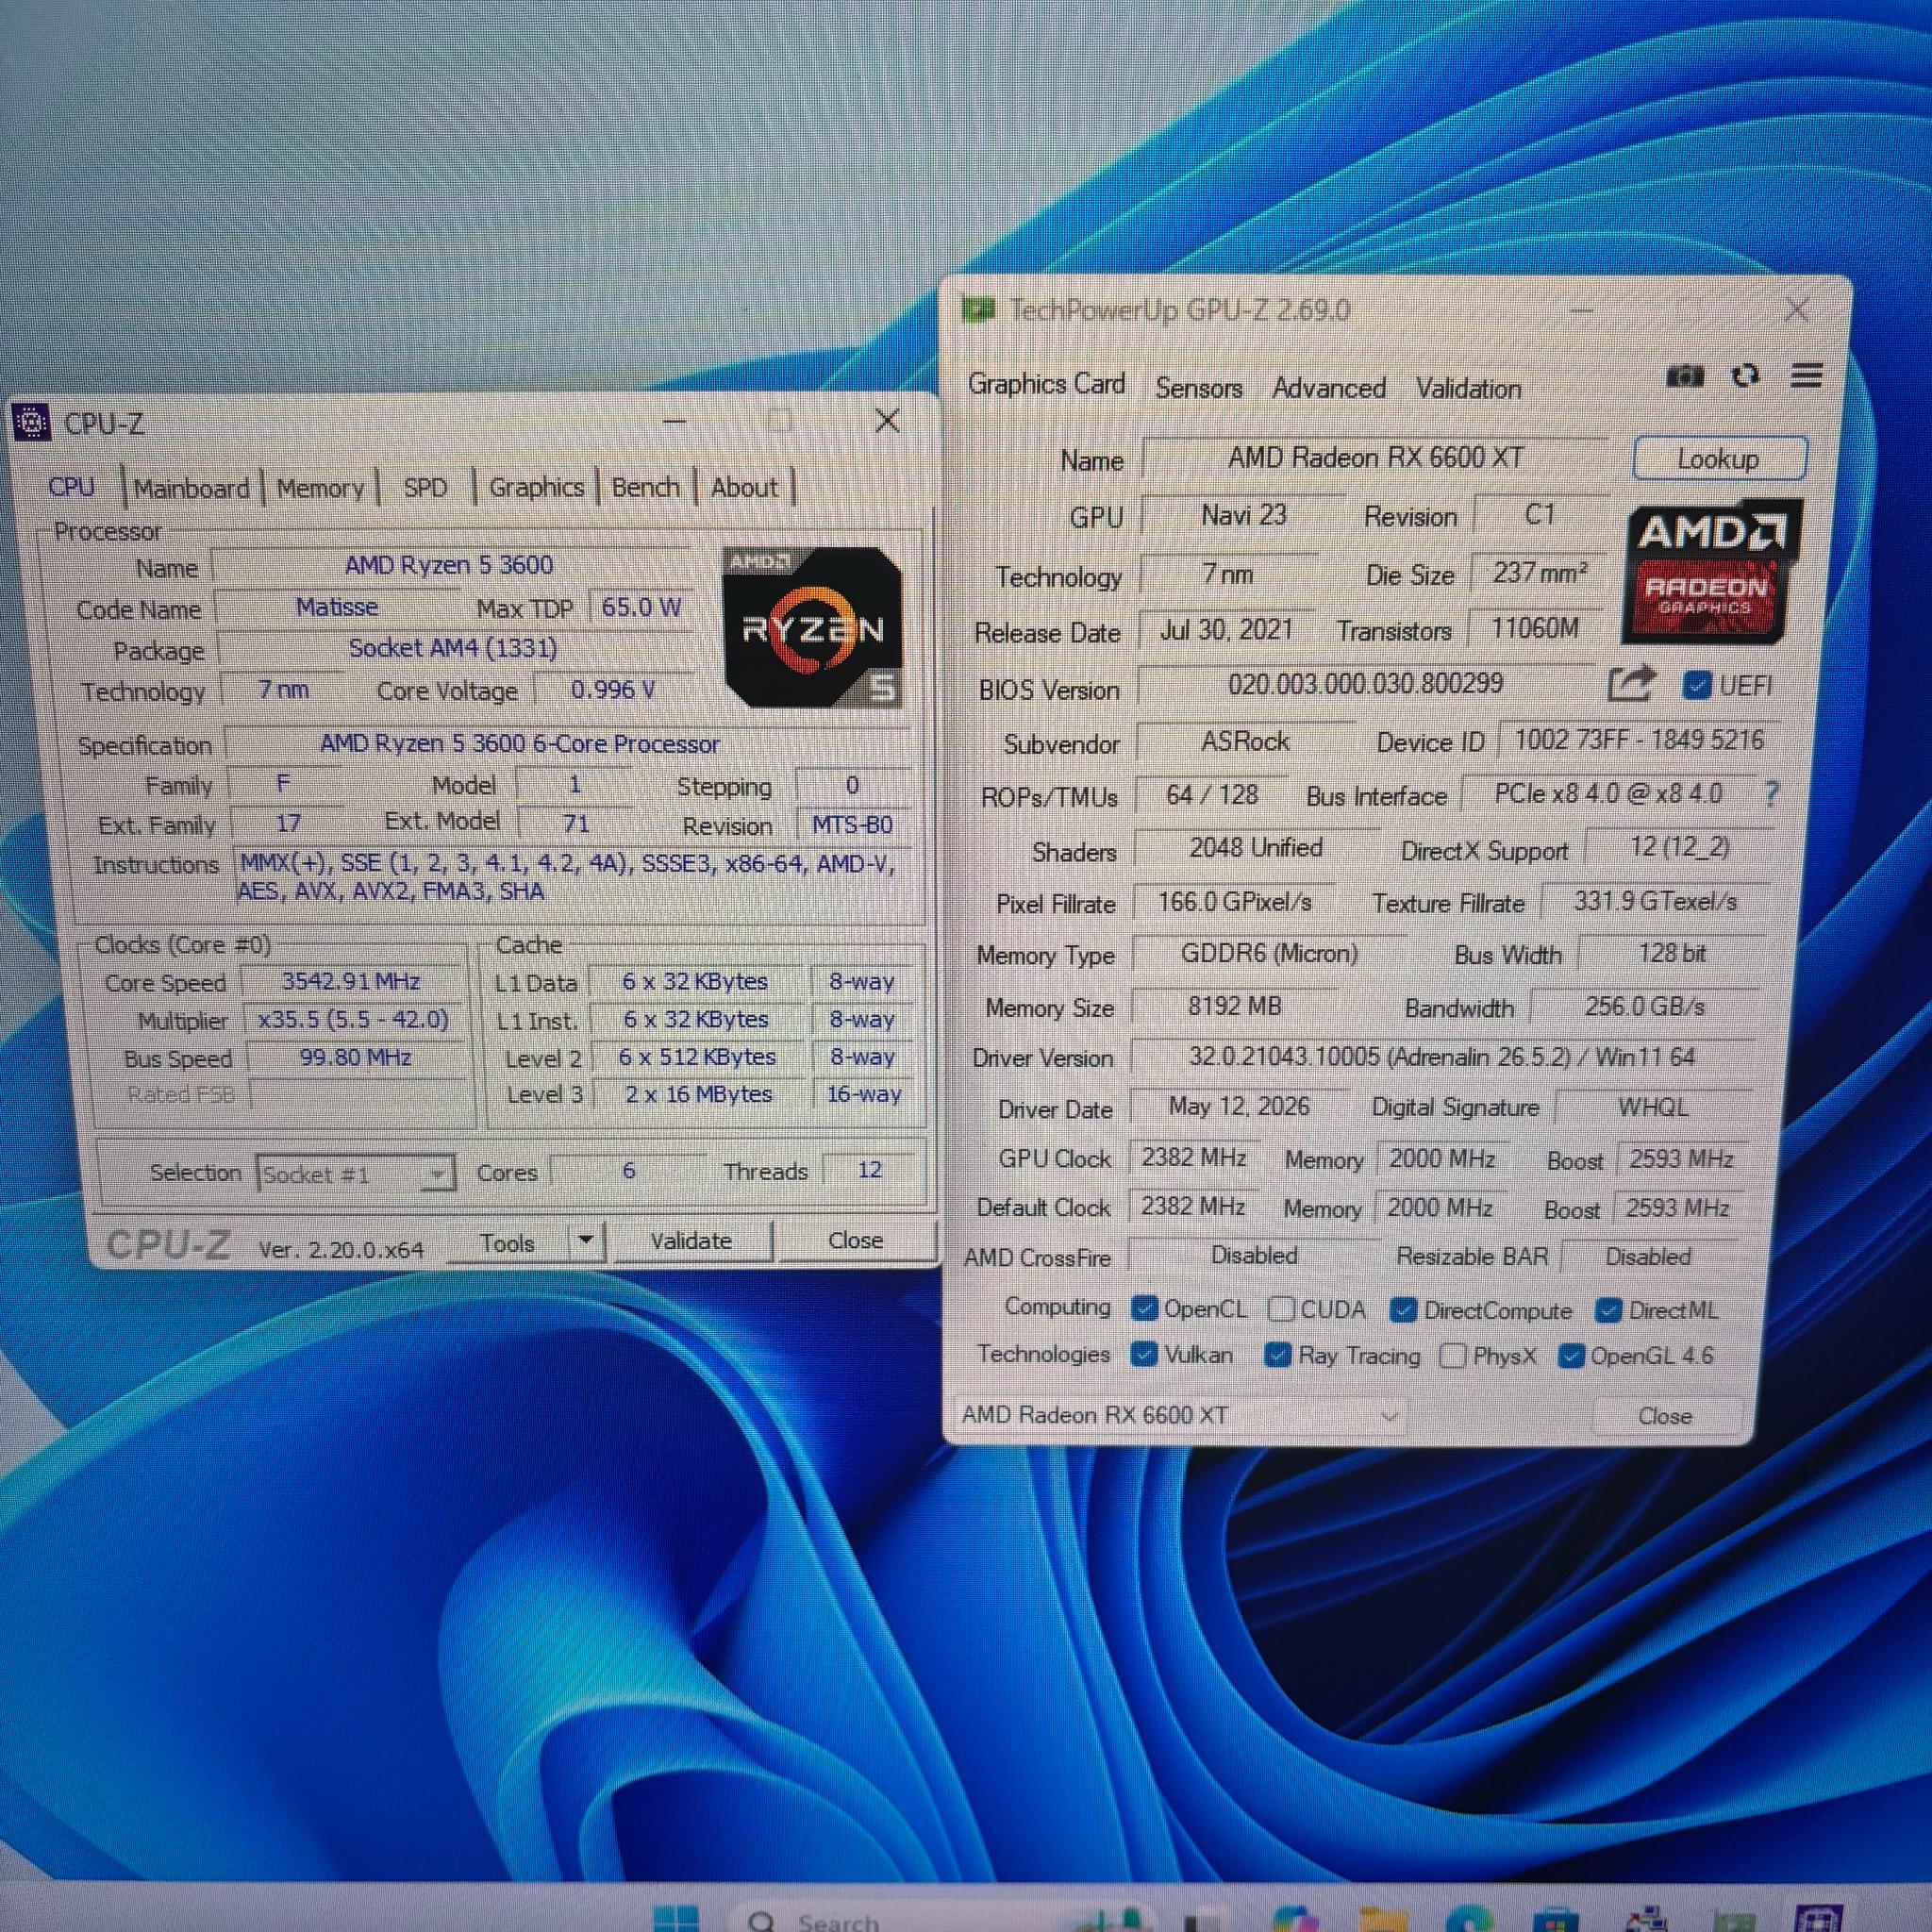Screen dimensions: 1932x1932
Task: Click the Close button in GPU-Z
Action: click(1665, 1416)
